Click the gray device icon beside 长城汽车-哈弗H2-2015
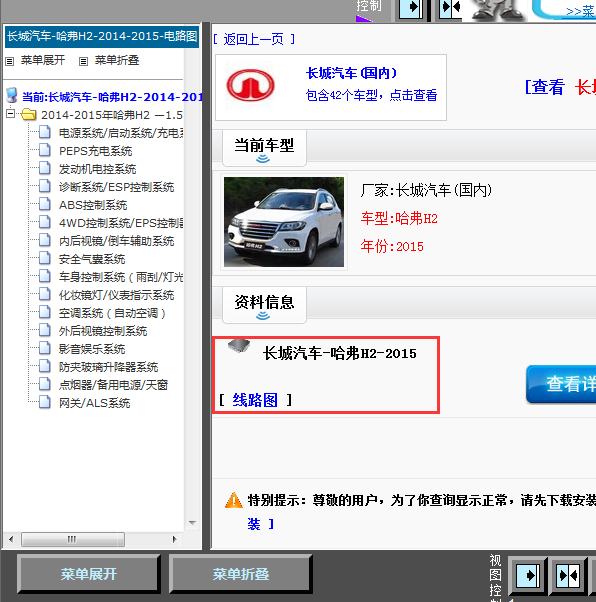The height and width of the screenshot is (602, 596). pos(239,345)
